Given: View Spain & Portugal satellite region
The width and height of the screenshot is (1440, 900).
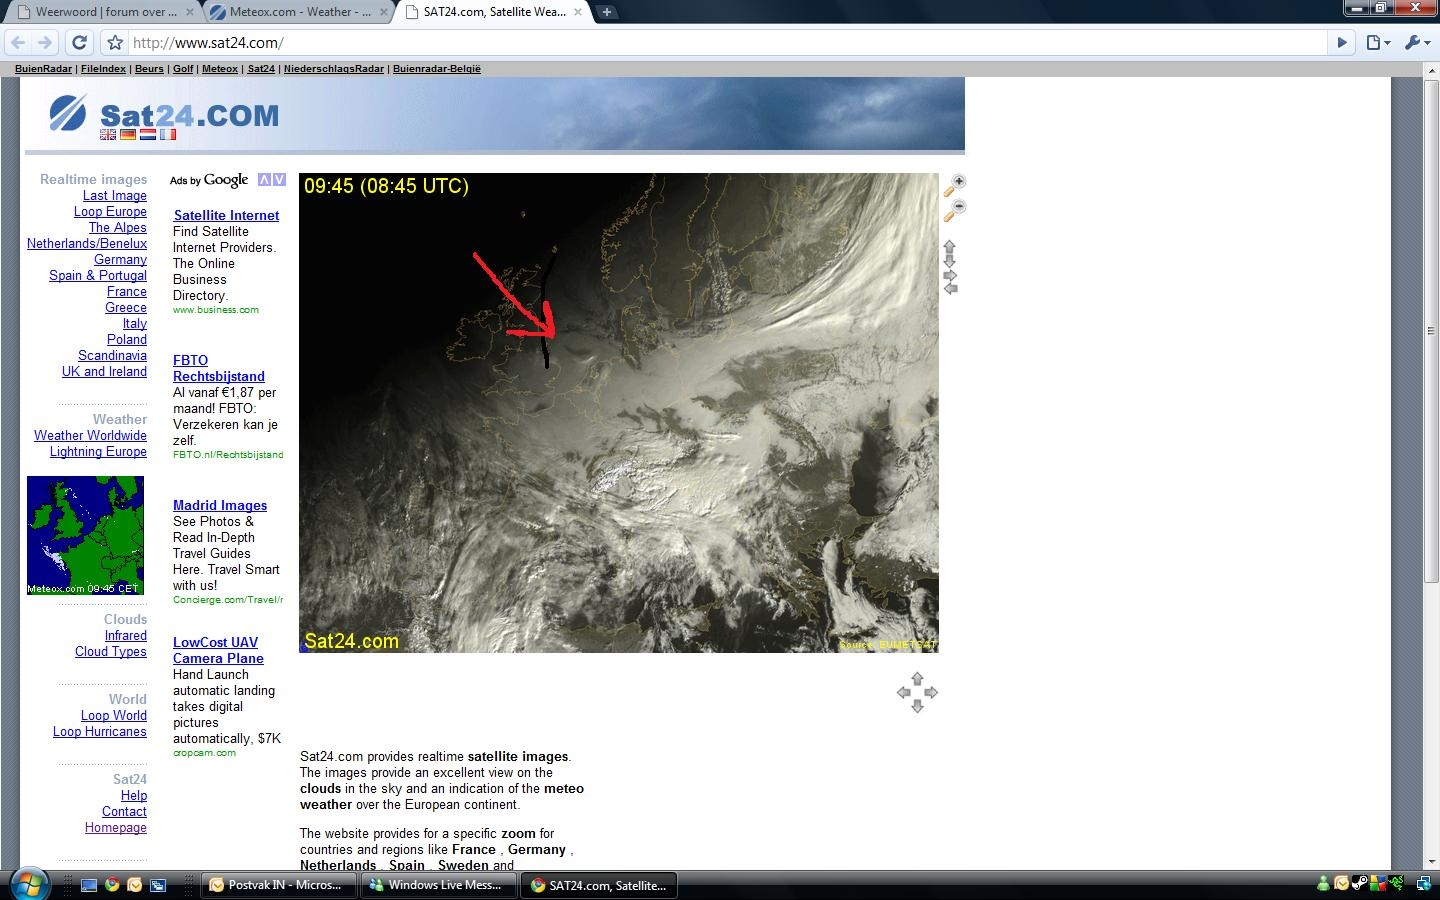Looking at the screenshot, I should (x=98, y=276).
